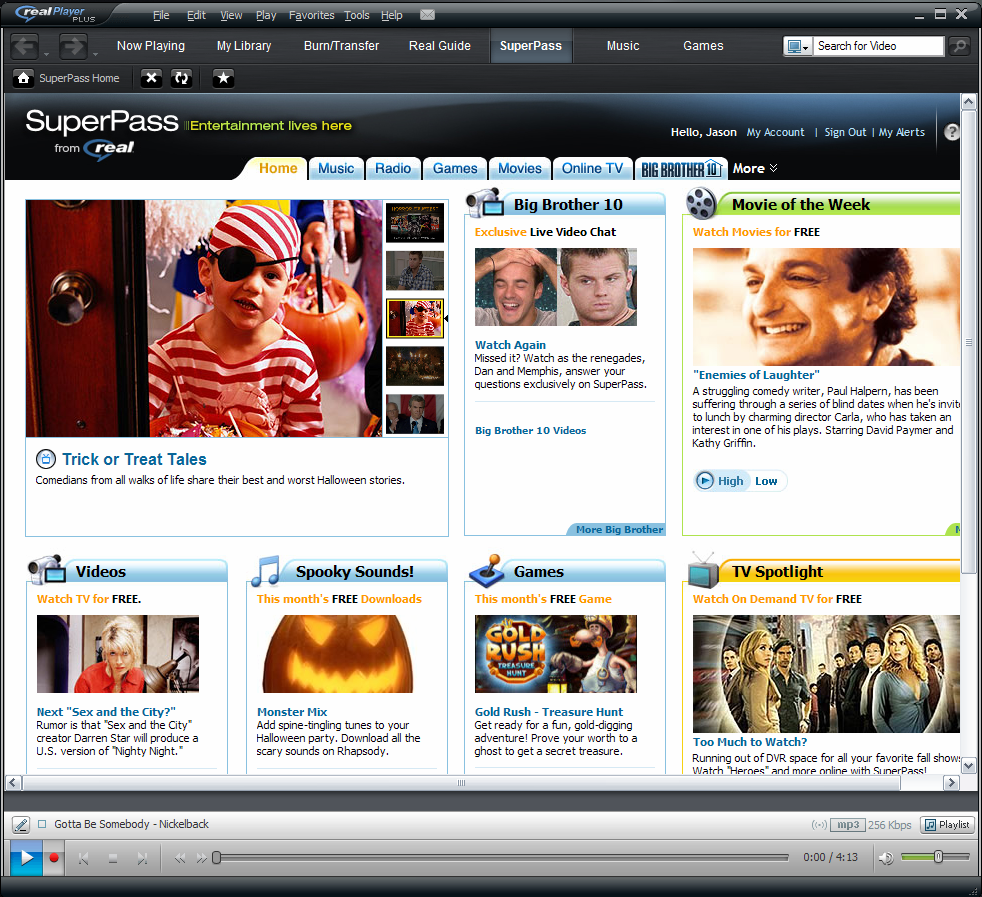Open clip info edit pencil icon
Screen dimensions: 982x897
coord(21,825)
